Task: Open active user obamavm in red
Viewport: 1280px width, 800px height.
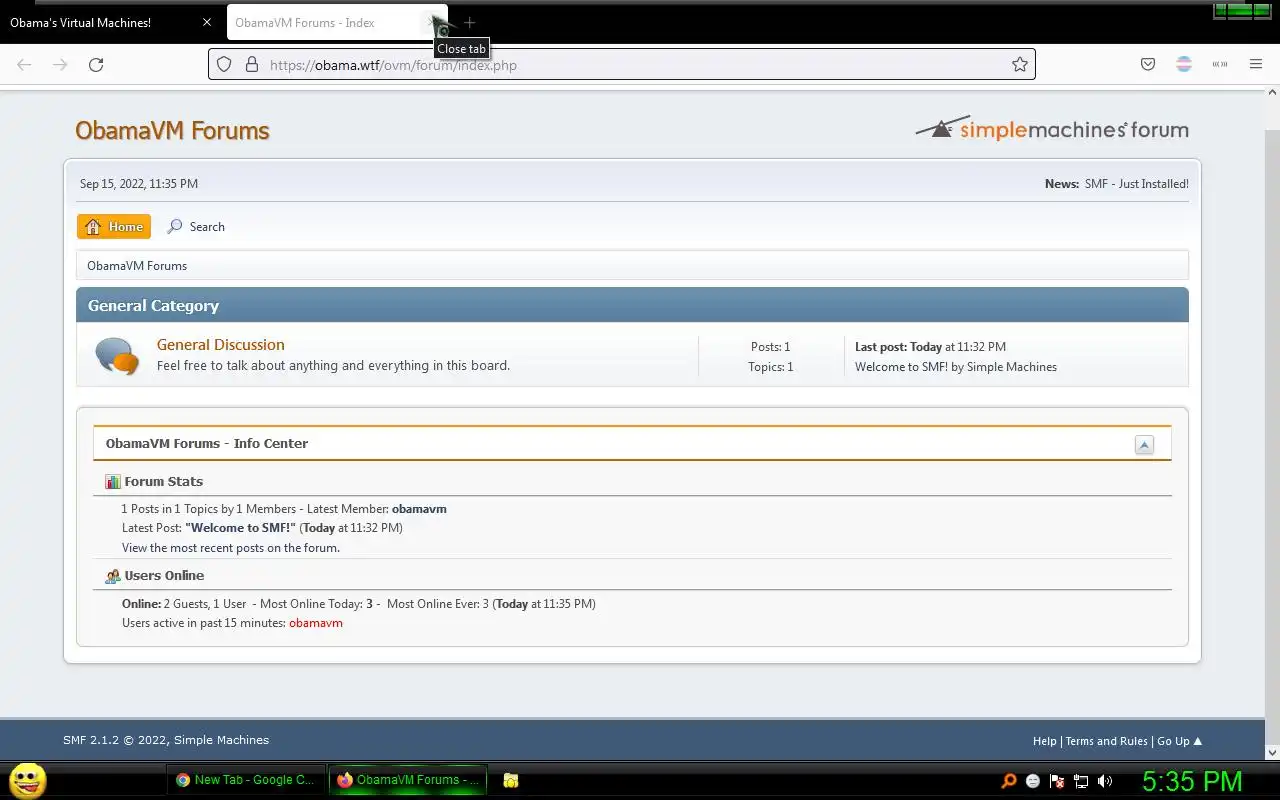Action: click(x=316, y=623)
